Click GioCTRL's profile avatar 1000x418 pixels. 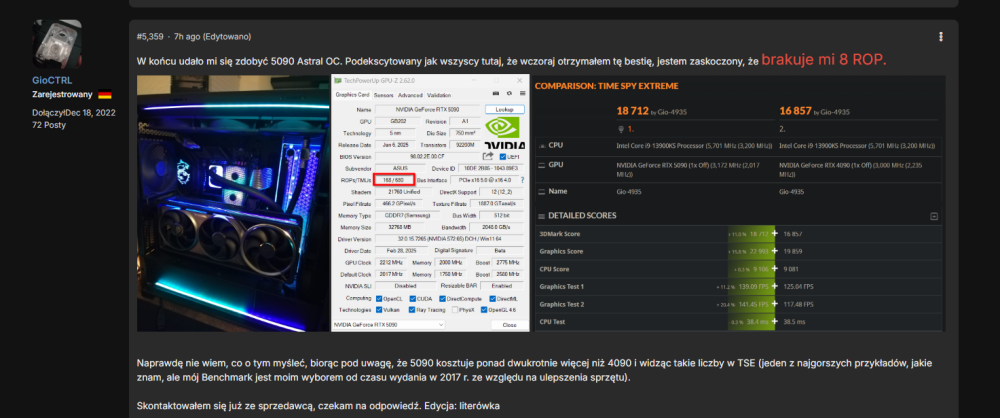point(57,44)
